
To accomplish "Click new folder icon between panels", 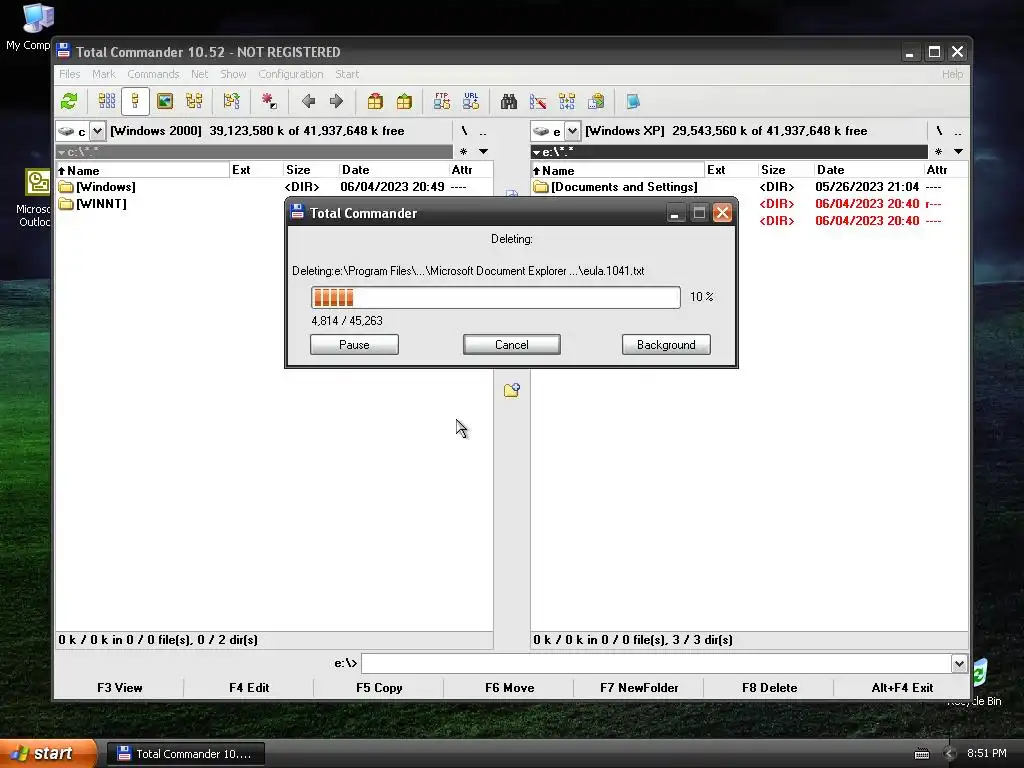I will pos(511,391).
